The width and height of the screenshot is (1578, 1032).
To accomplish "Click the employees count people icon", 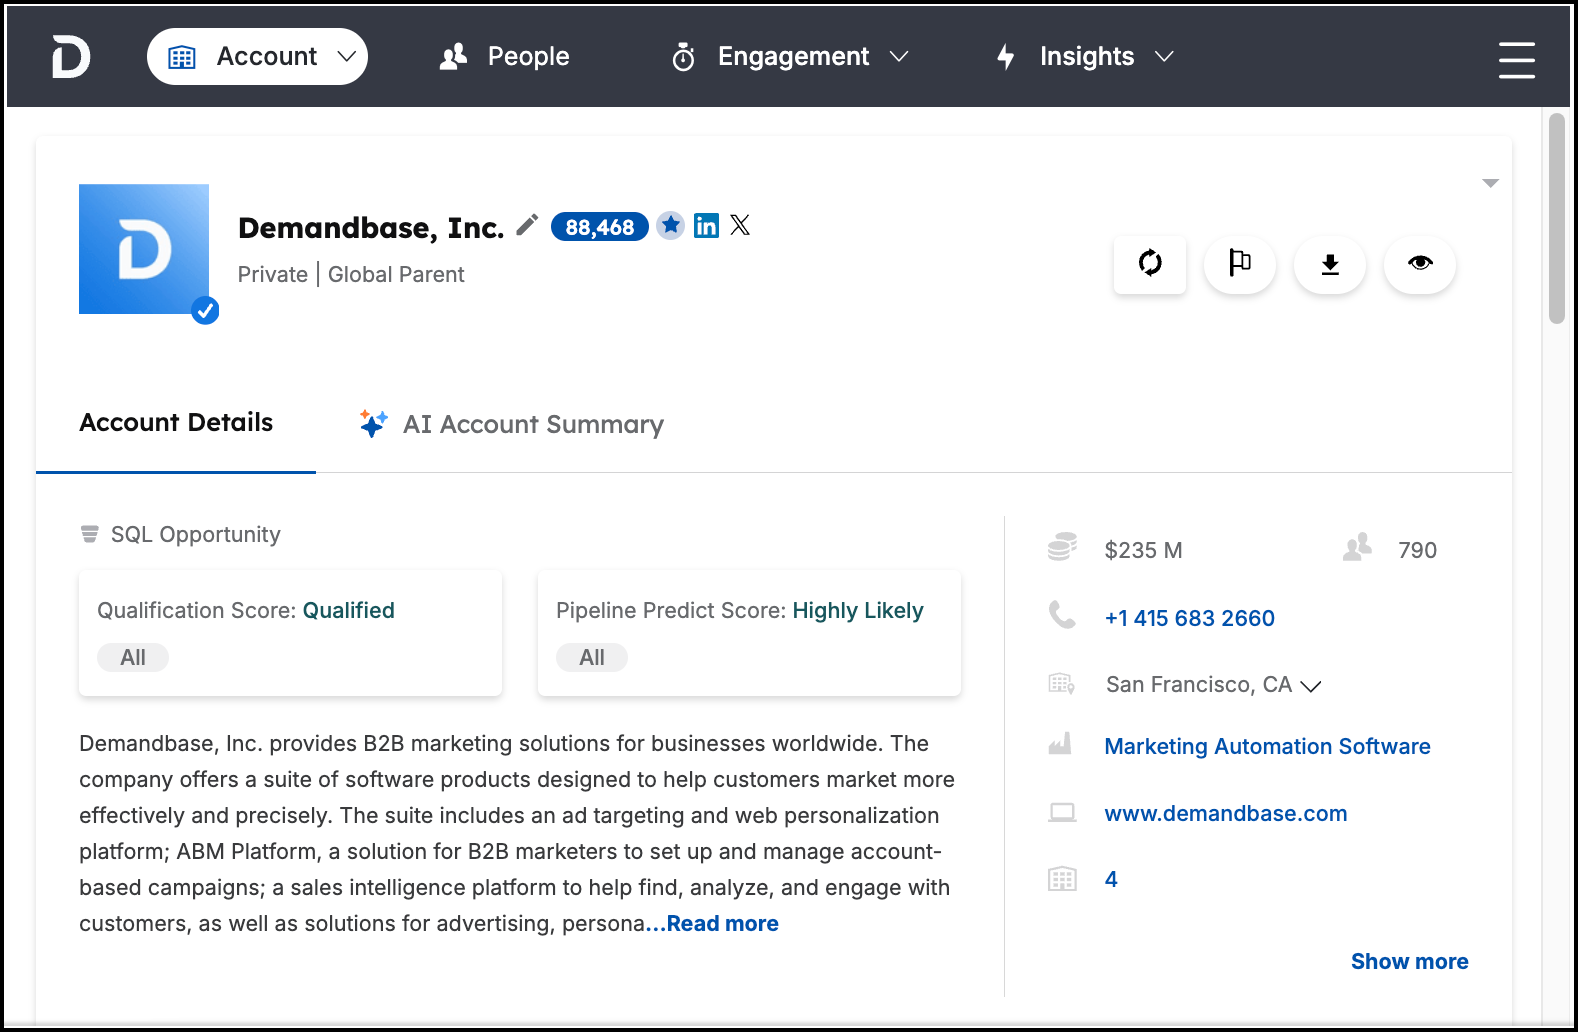I will point(1357,547).
